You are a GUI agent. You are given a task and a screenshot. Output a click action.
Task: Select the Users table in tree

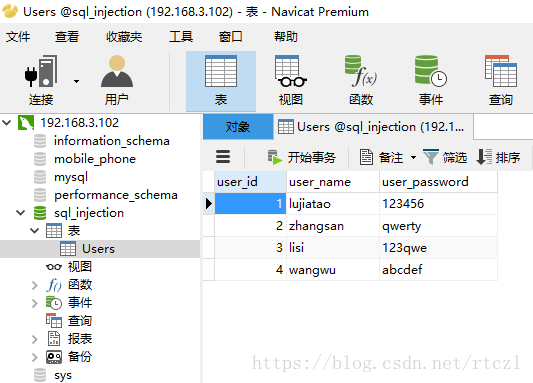coord(99,249)
